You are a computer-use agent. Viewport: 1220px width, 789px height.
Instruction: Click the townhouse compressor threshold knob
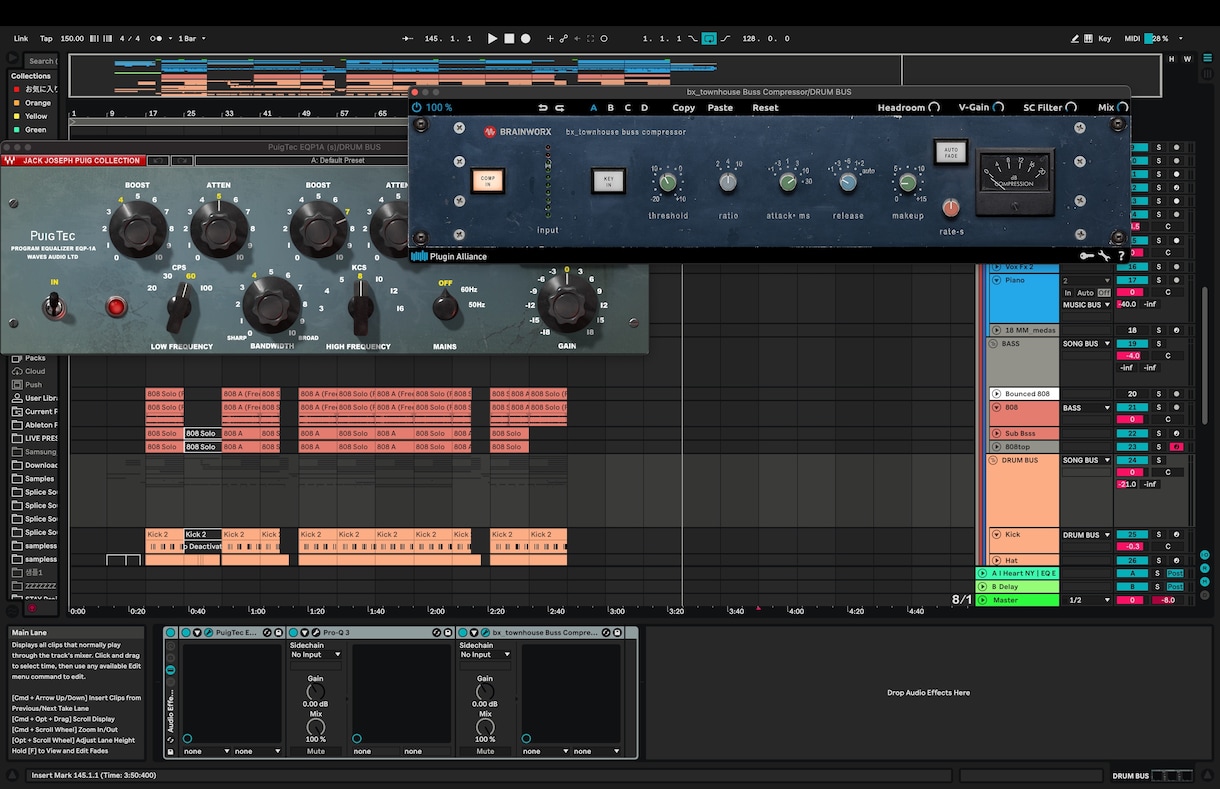pyautogui.click(x=667, y=183)
